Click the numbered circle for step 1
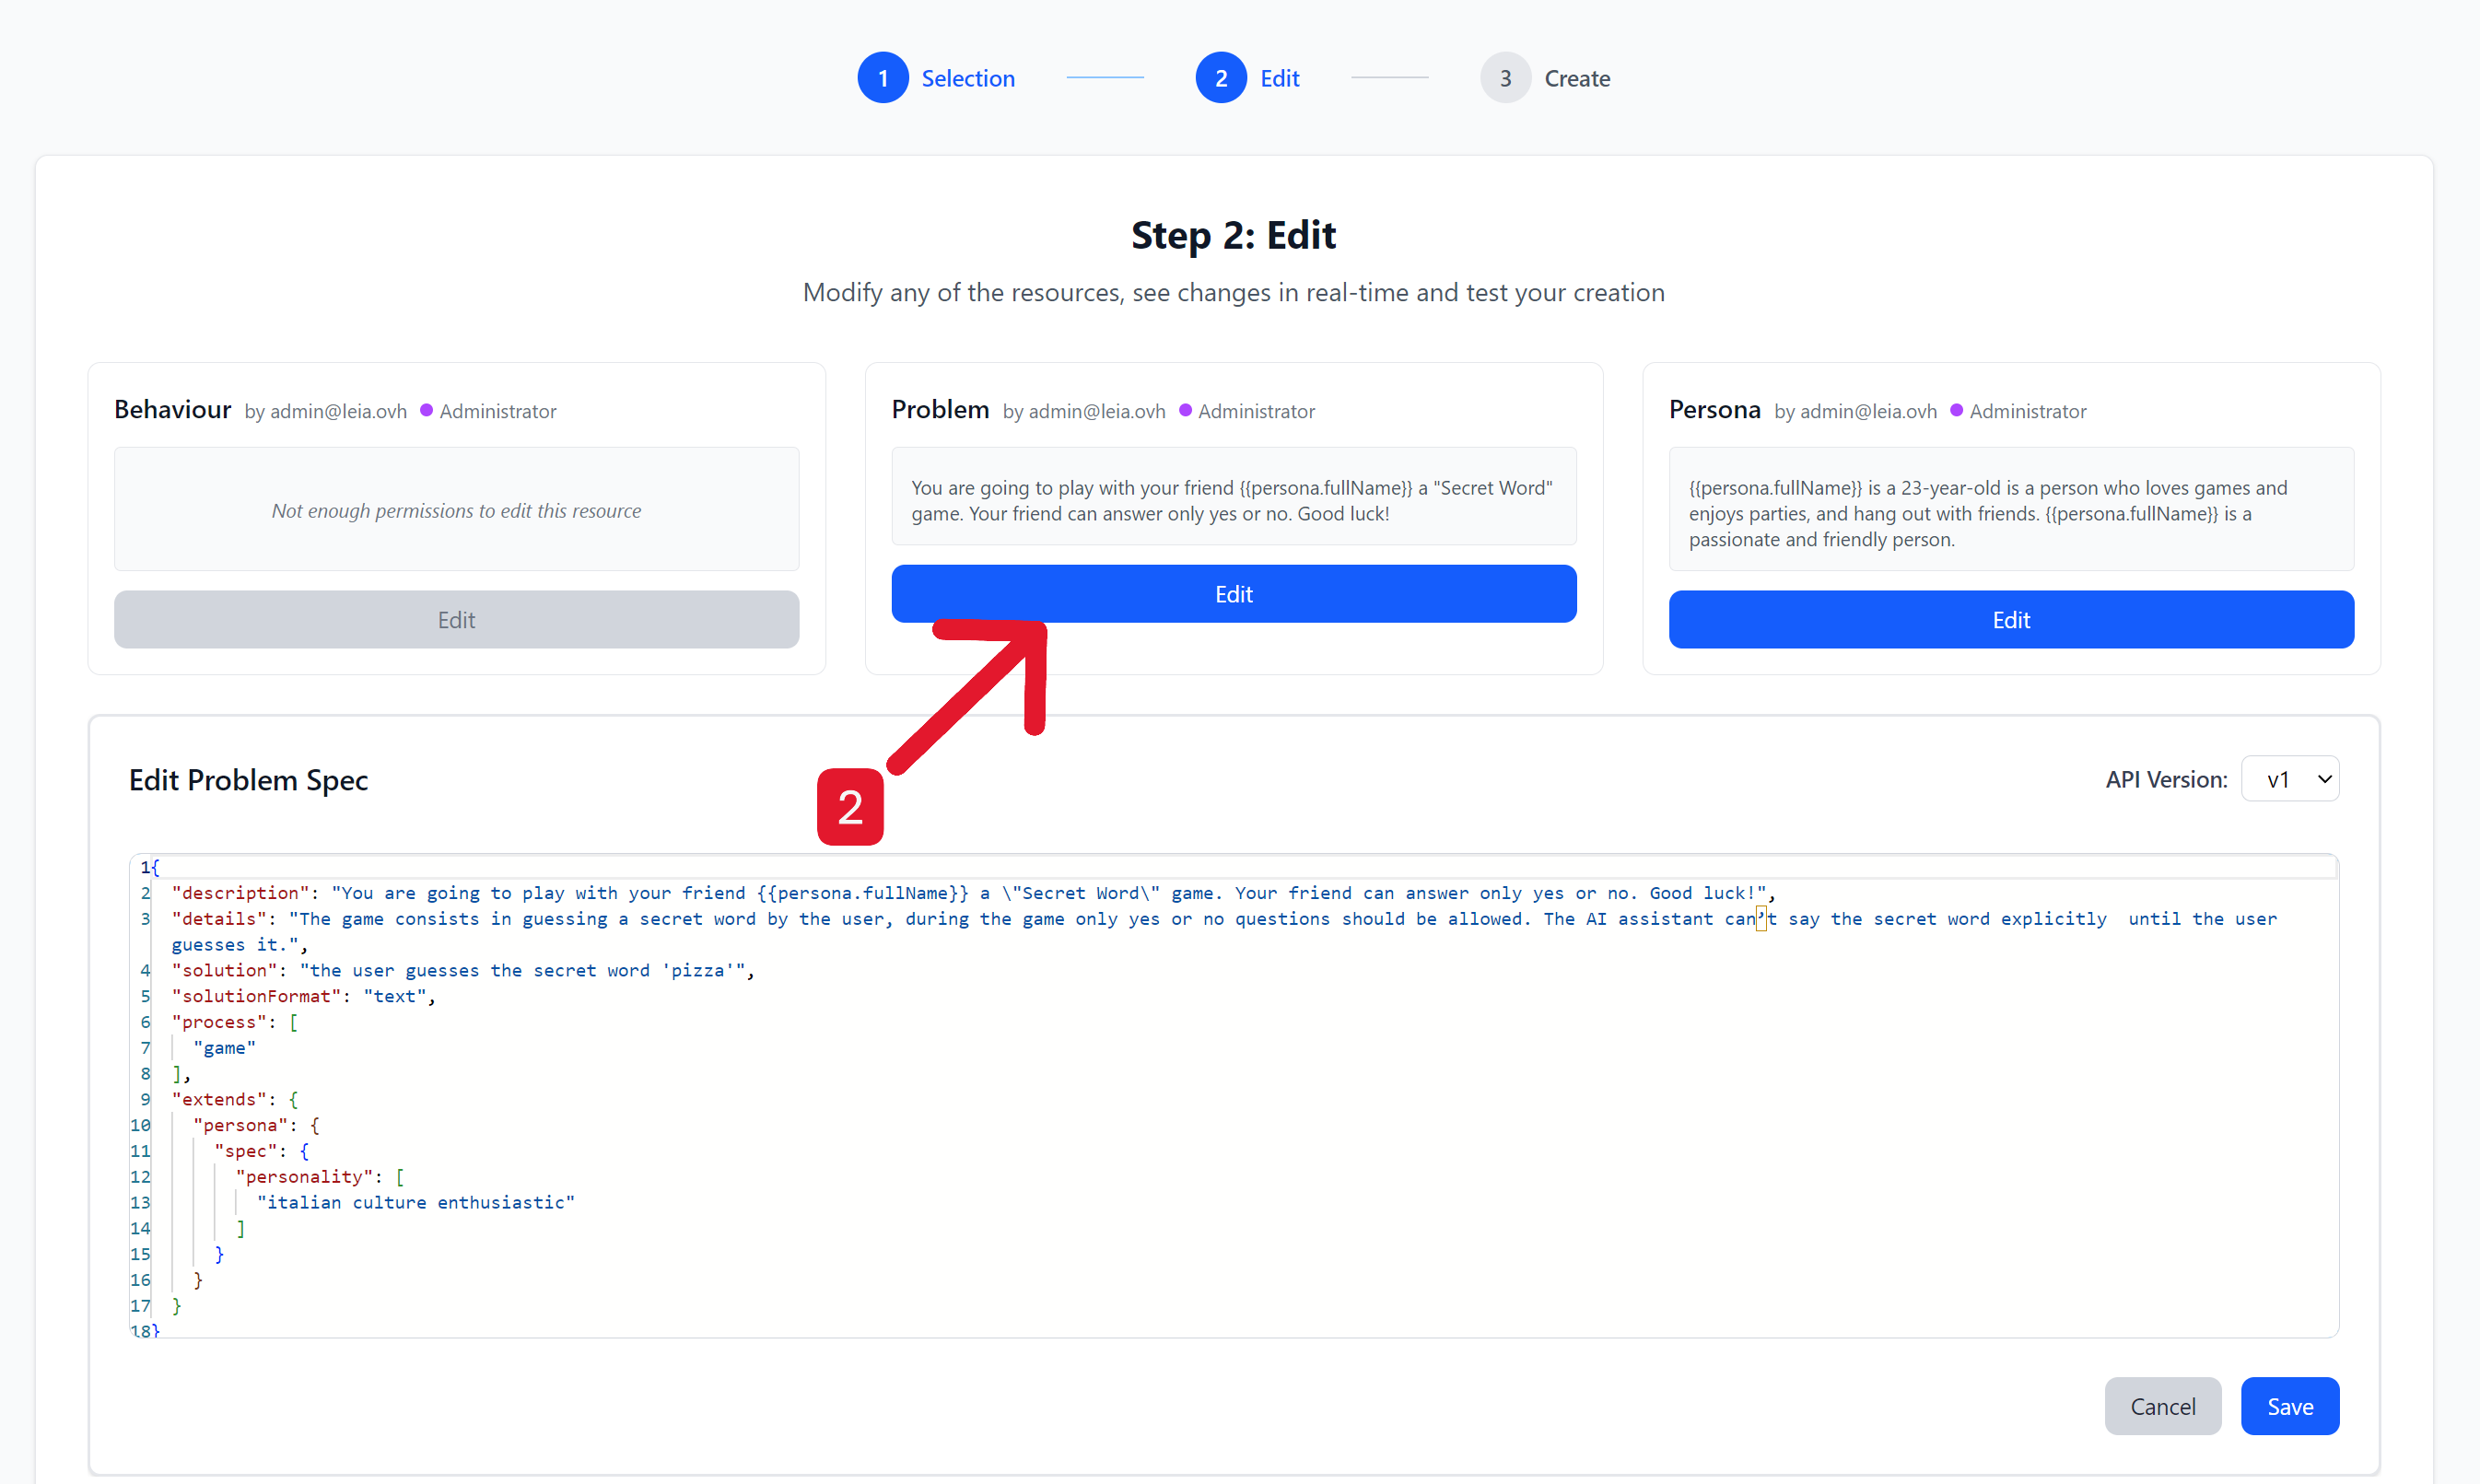Screen dimensions: 2480x1484 coord(883,77)
